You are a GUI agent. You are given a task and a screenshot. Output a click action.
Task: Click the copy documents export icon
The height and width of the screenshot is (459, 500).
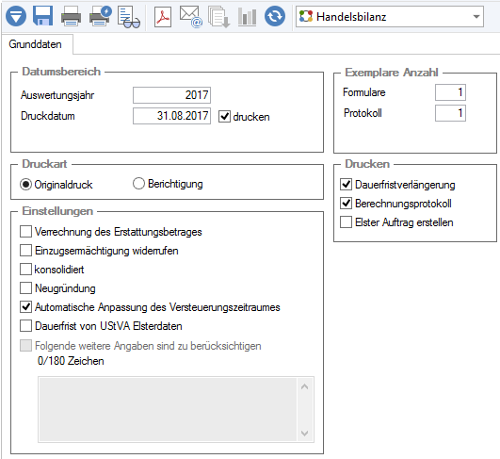coord(219,17)
